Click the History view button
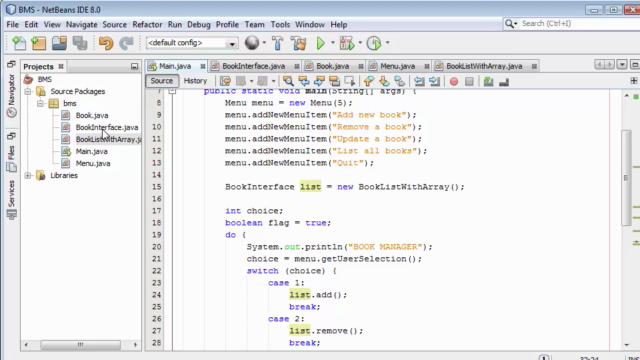The image size is (640, 360). pyautogui.click(x=195, y=81)
